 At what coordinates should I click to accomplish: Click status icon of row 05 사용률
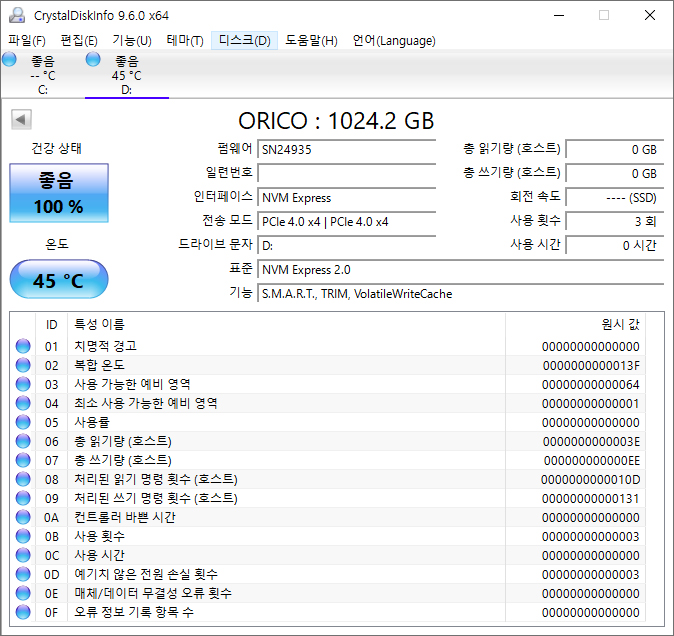[x=23, y=422]
